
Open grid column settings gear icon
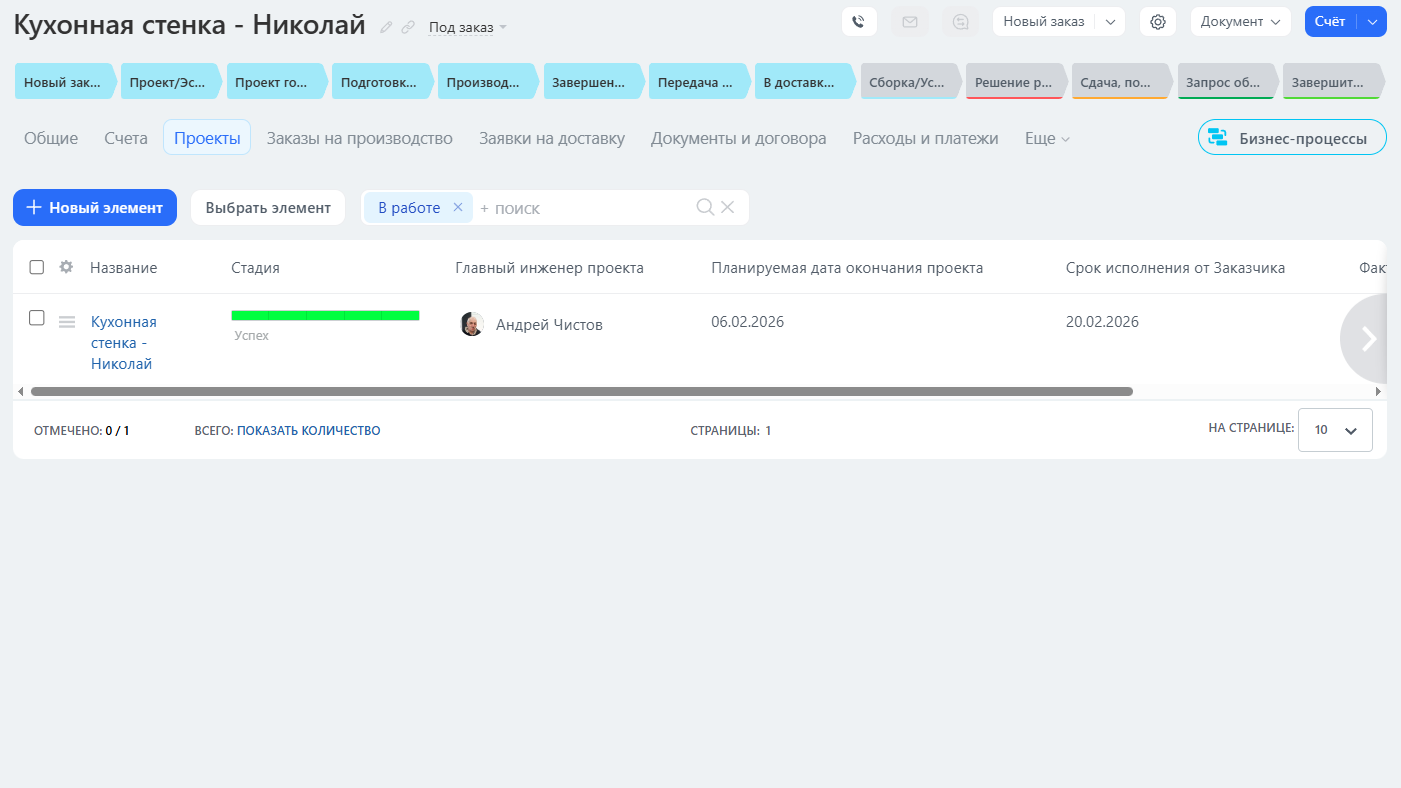click(66, 267)
